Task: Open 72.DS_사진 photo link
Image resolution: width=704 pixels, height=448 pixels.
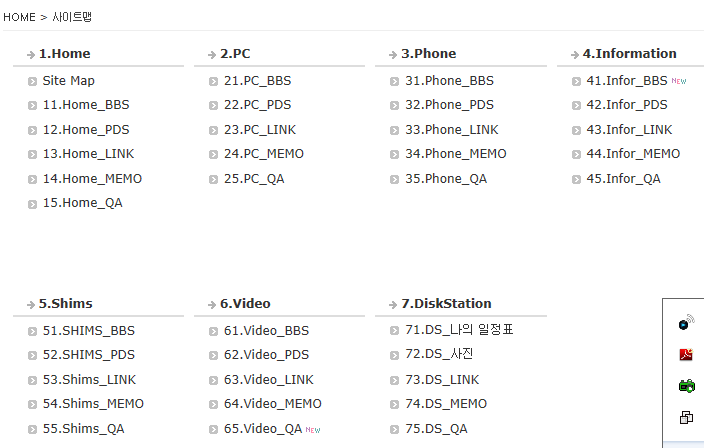Action: tap(439, 355)
